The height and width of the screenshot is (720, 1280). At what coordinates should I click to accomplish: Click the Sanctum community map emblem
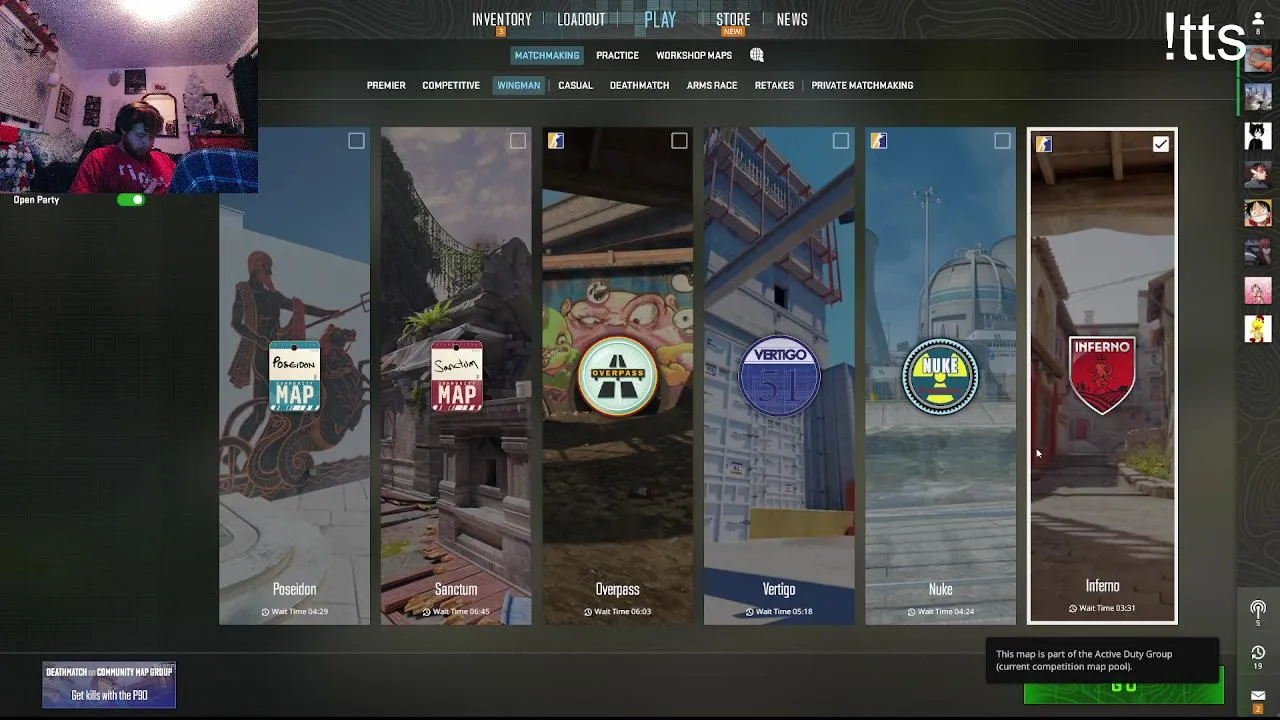[456, 377]
